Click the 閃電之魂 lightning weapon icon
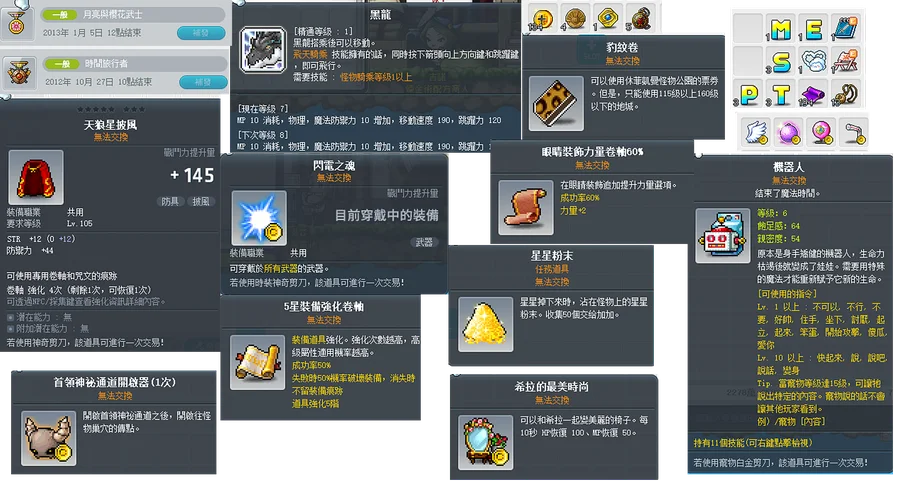This screenshot has height=490, width=900. [x=259, y=218]
